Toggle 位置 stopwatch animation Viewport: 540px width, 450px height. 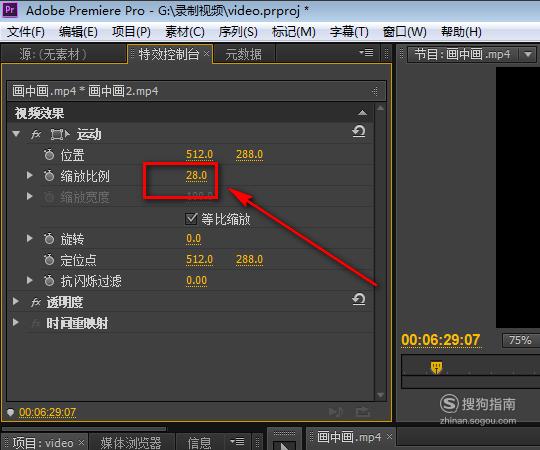click(49, 155)
